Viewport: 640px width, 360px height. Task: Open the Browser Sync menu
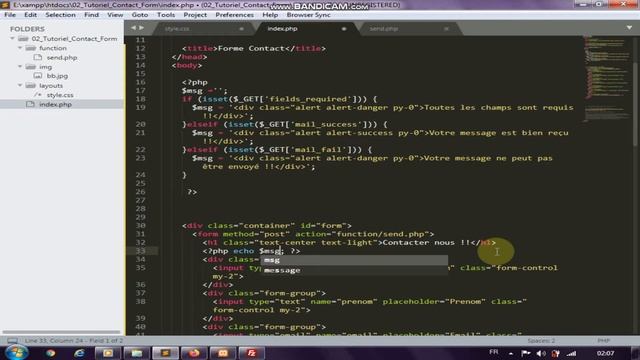tap(309, 15)
